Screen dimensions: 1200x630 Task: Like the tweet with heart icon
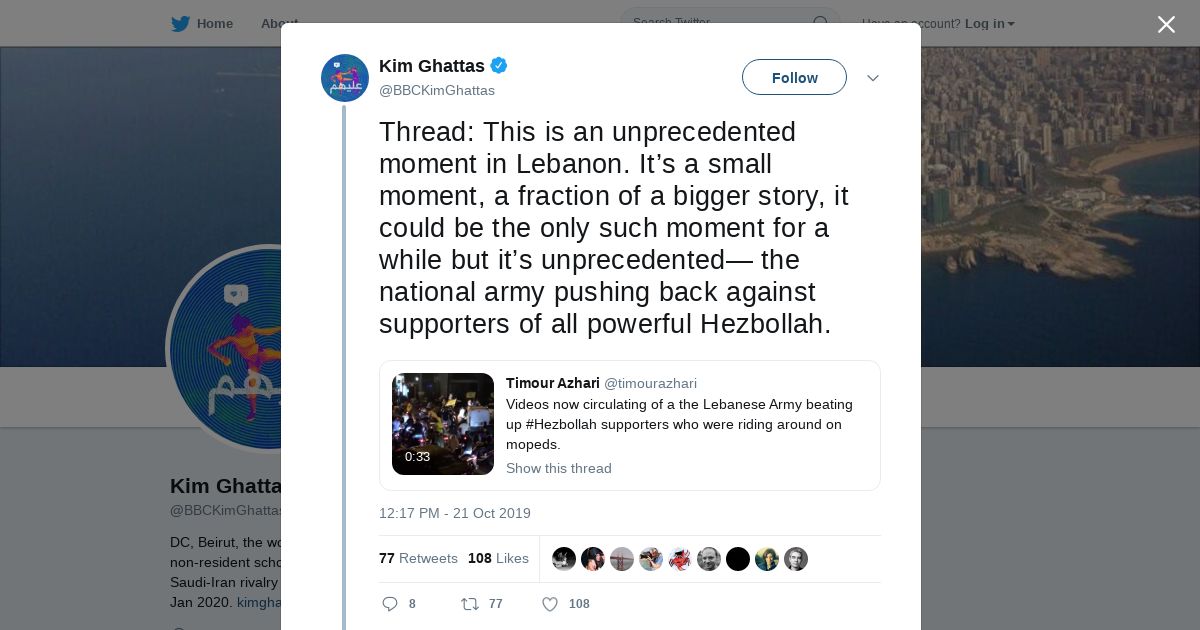549,604
